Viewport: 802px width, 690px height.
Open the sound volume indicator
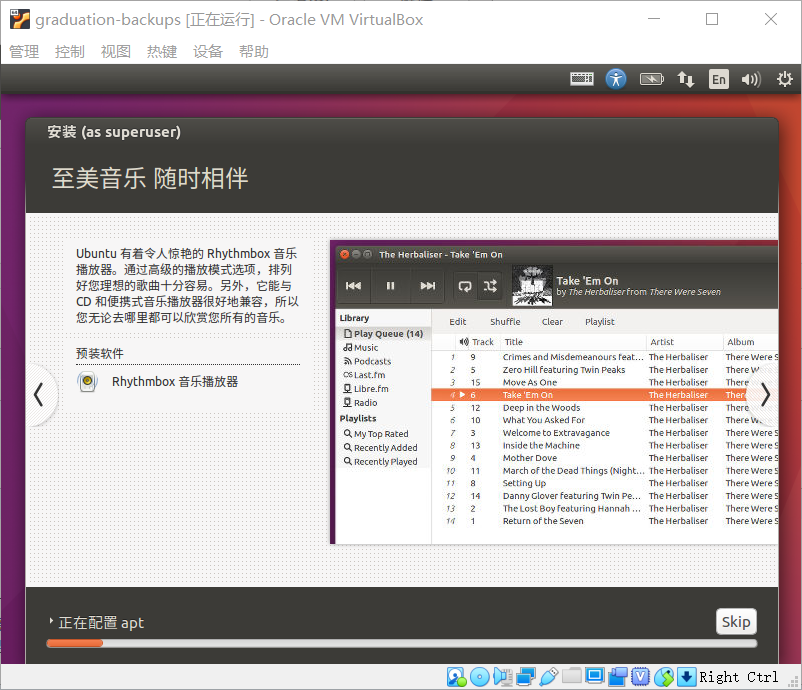pos(751,79)
